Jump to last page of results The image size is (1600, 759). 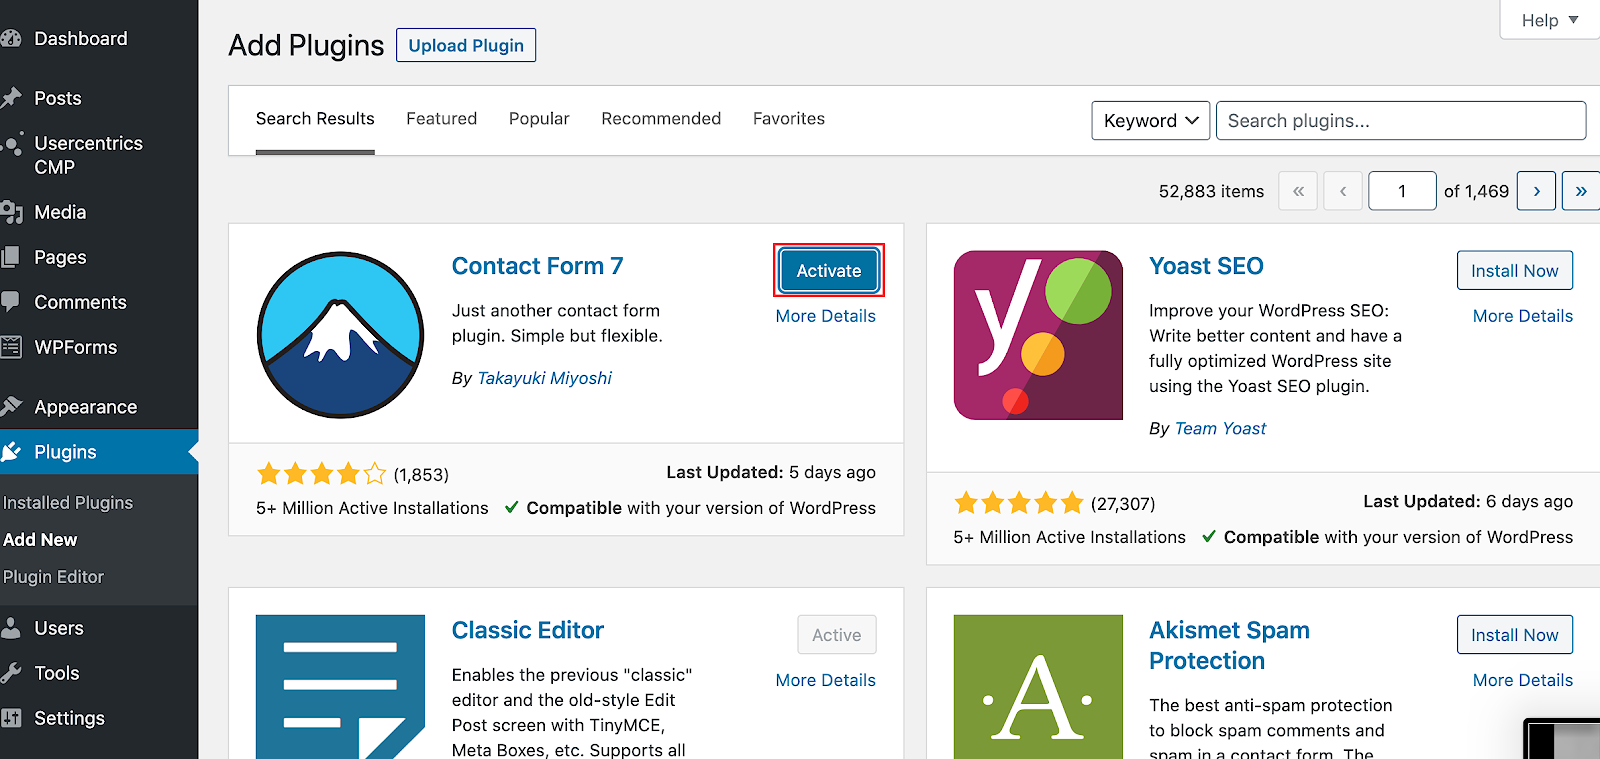pos(1581,191)
